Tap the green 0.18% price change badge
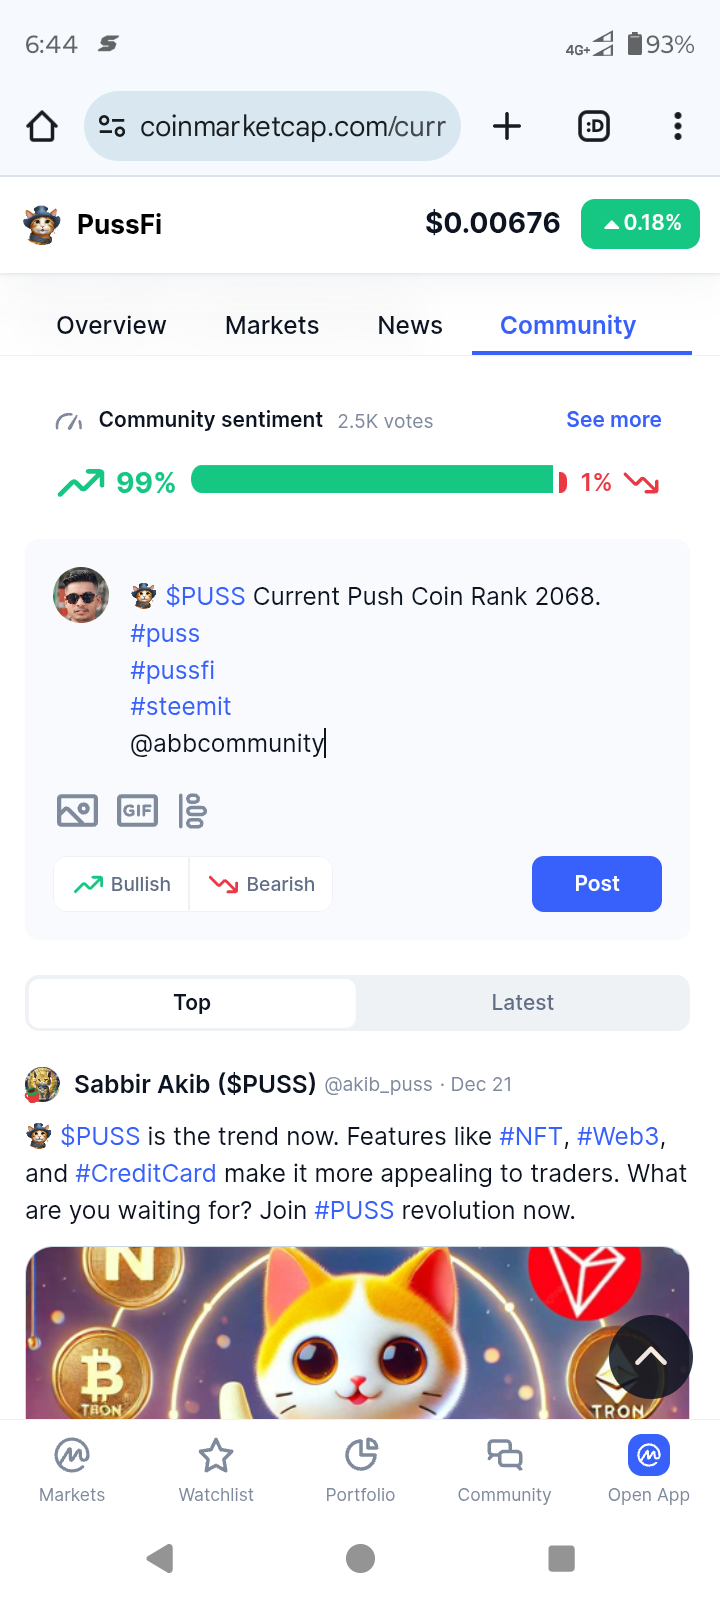 tap(640, 223)
